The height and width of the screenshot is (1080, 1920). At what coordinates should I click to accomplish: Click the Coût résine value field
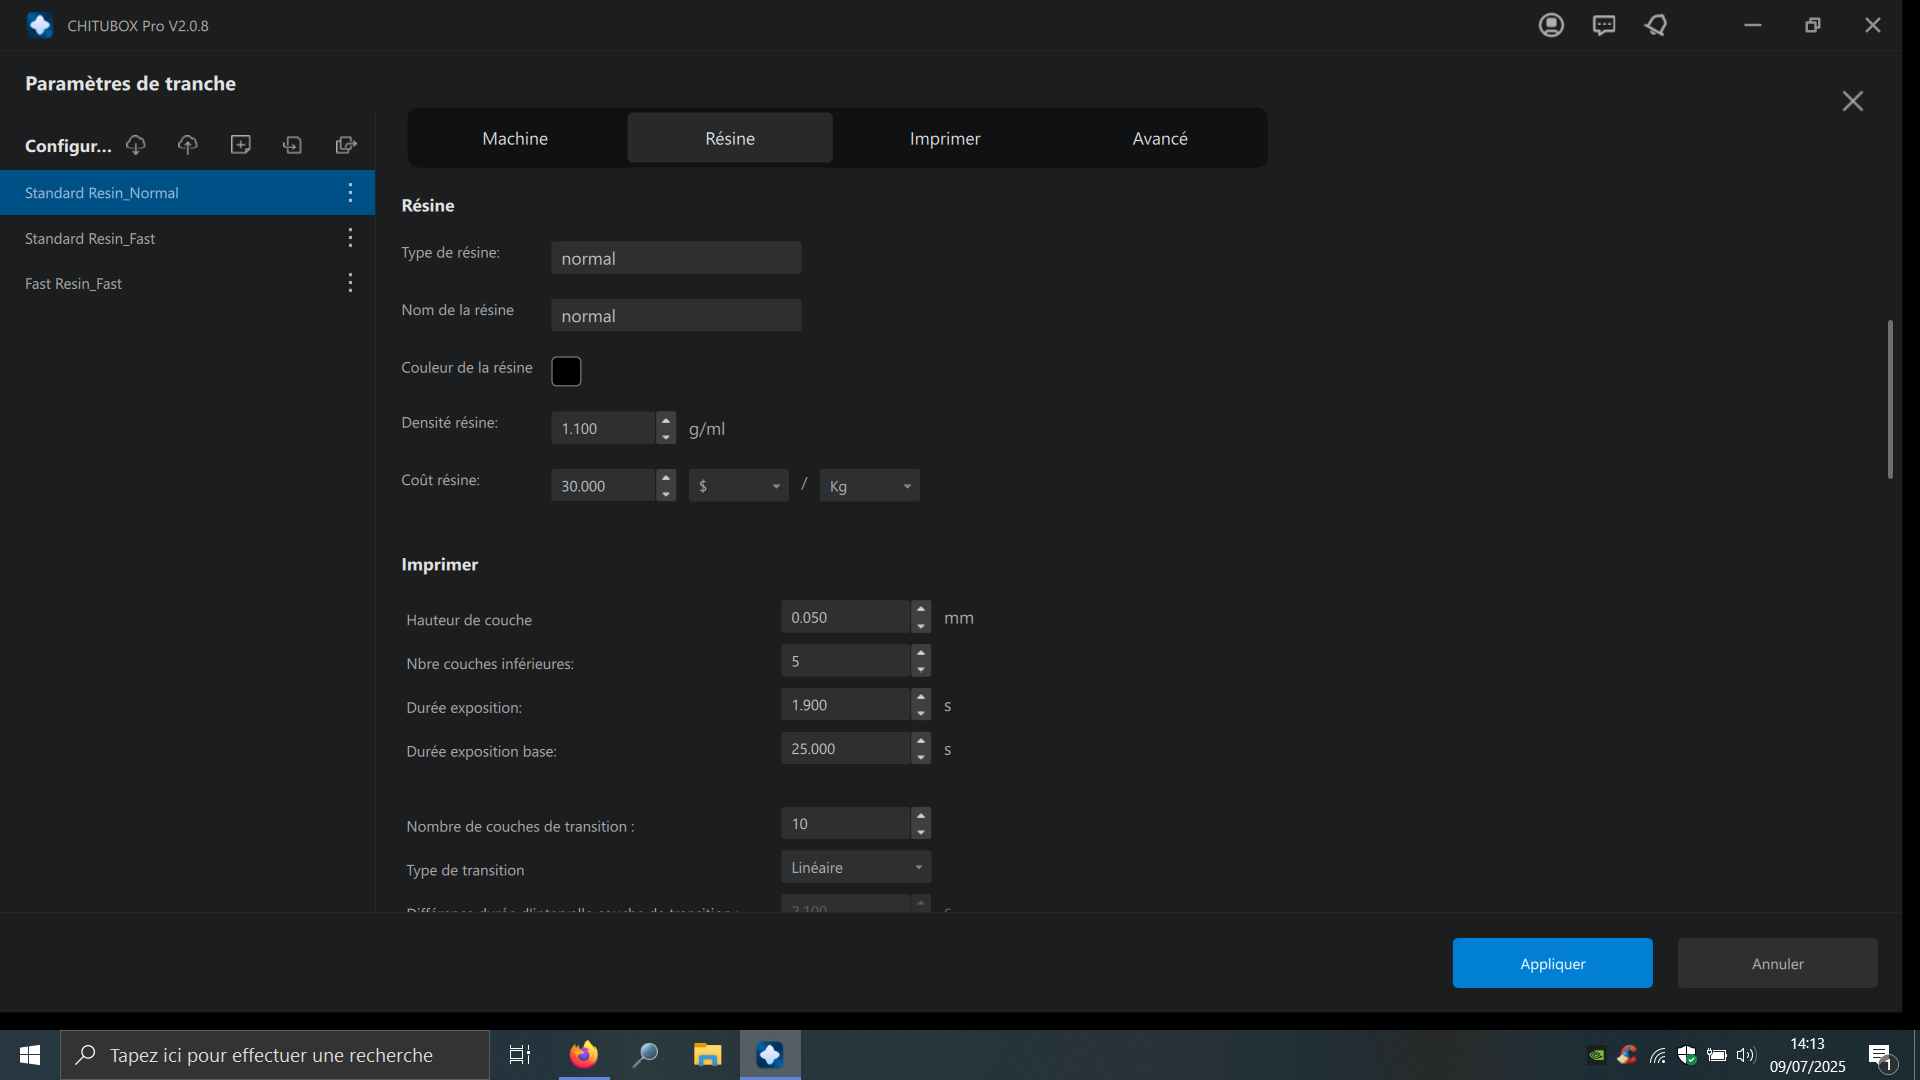tap(604, 486)
